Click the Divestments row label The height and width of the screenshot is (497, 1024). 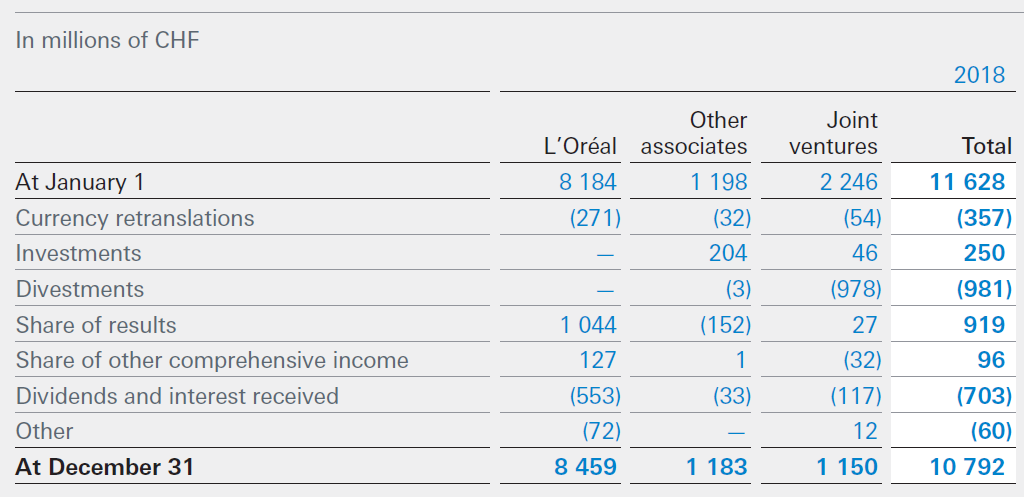pos(80,290)
